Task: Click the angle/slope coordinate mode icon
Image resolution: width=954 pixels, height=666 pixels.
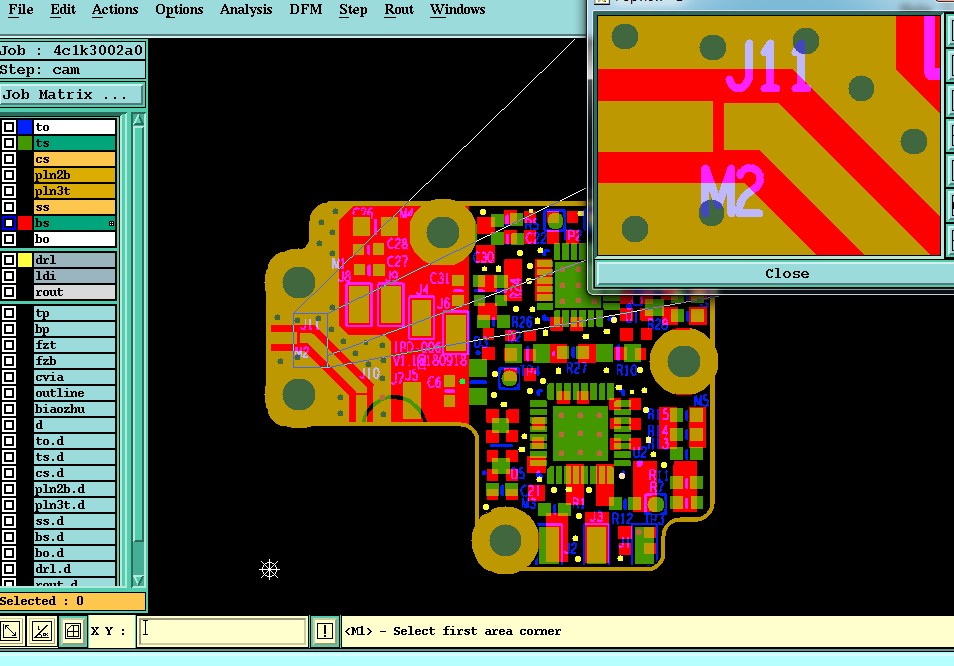Action: click(x=41, y=631)
